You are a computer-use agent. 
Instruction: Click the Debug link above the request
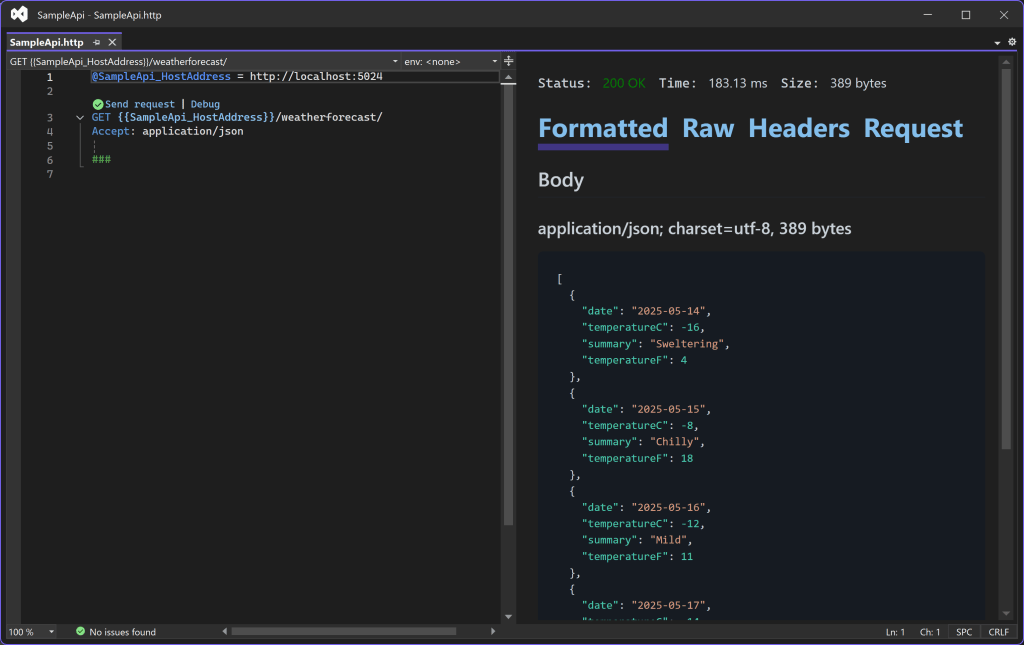(x=205, y=104)
